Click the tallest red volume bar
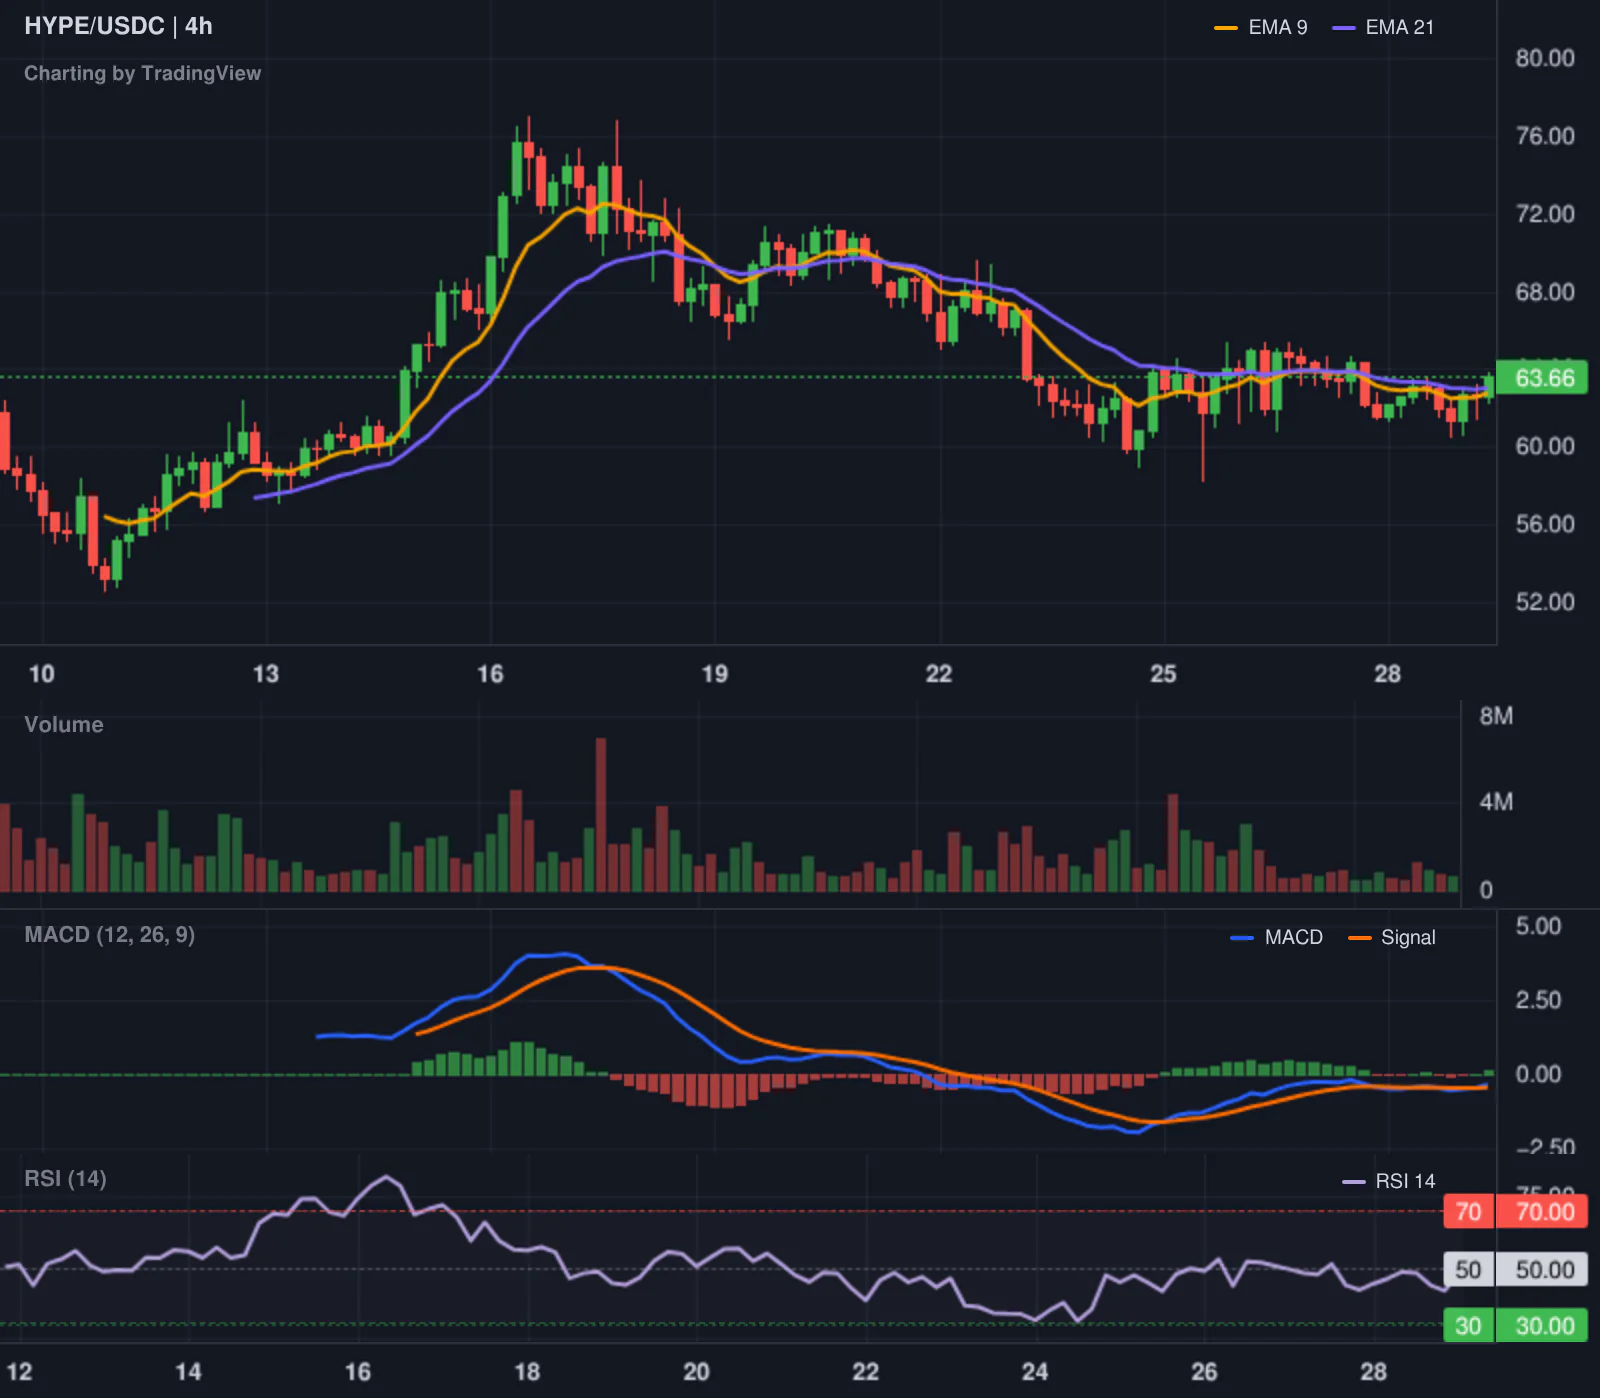The height and width of the screenshot is (1398, 1600). point(601,815)
